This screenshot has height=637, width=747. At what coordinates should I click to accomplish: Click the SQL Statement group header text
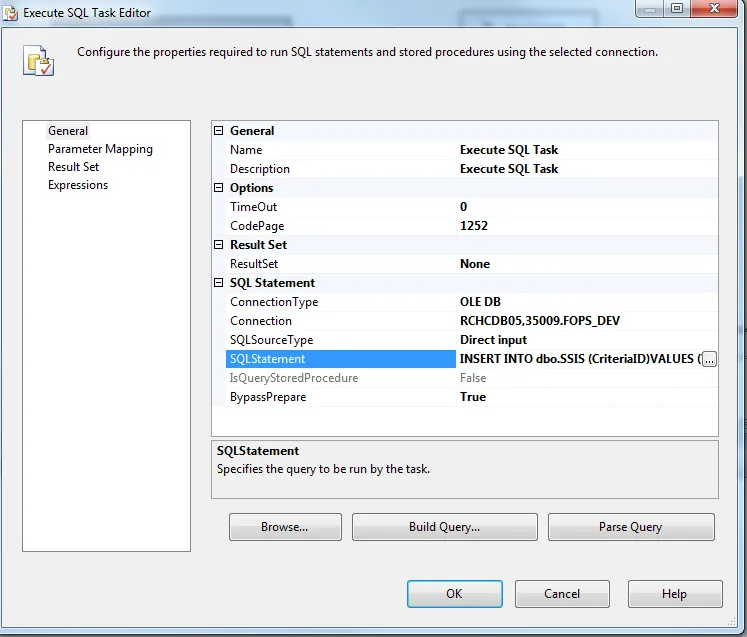(272, 283)
